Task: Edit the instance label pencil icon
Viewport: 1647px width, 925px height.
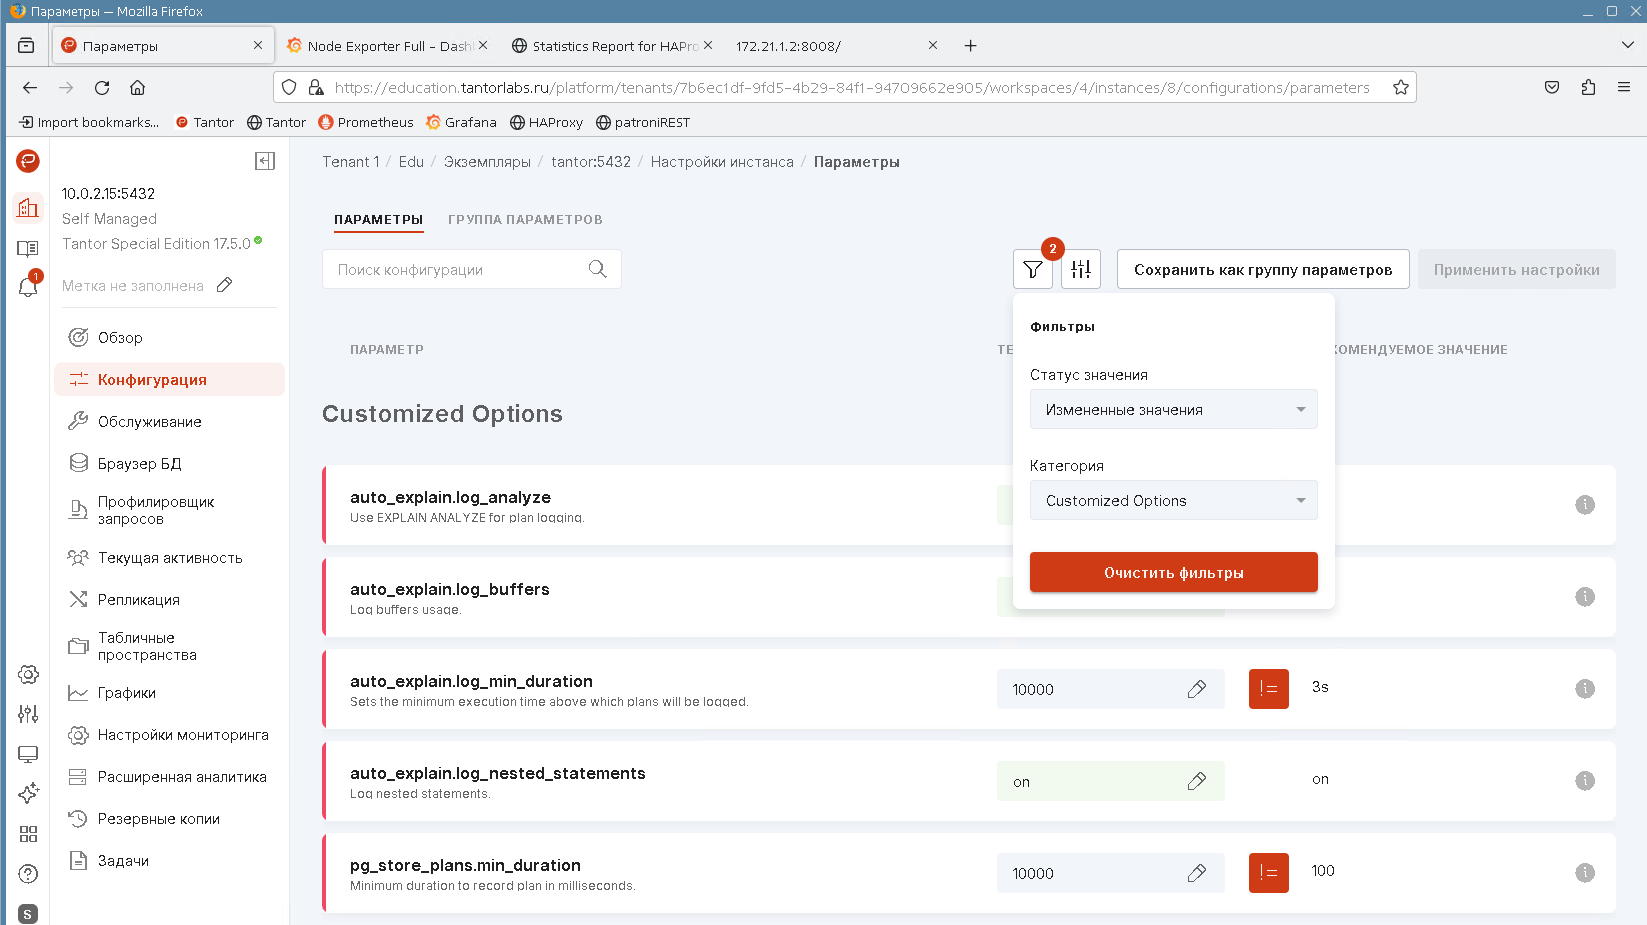Action: [x=225, y=285]
